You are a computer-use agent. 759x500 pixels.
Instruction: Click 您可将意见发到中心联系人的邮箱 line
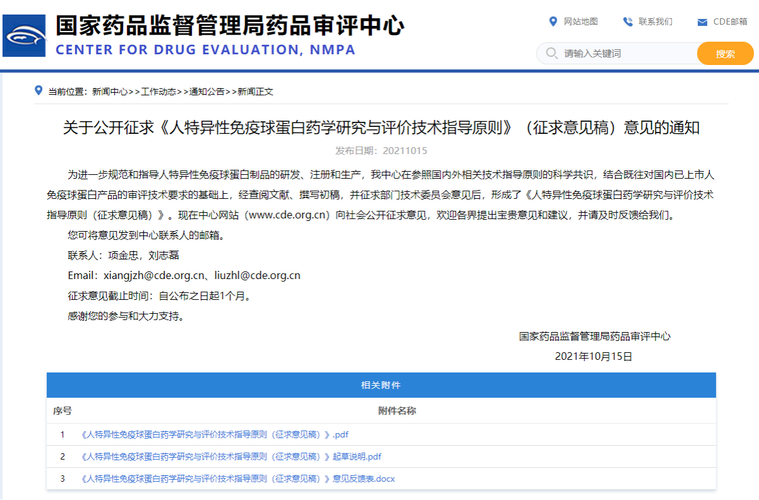point(146,235)
